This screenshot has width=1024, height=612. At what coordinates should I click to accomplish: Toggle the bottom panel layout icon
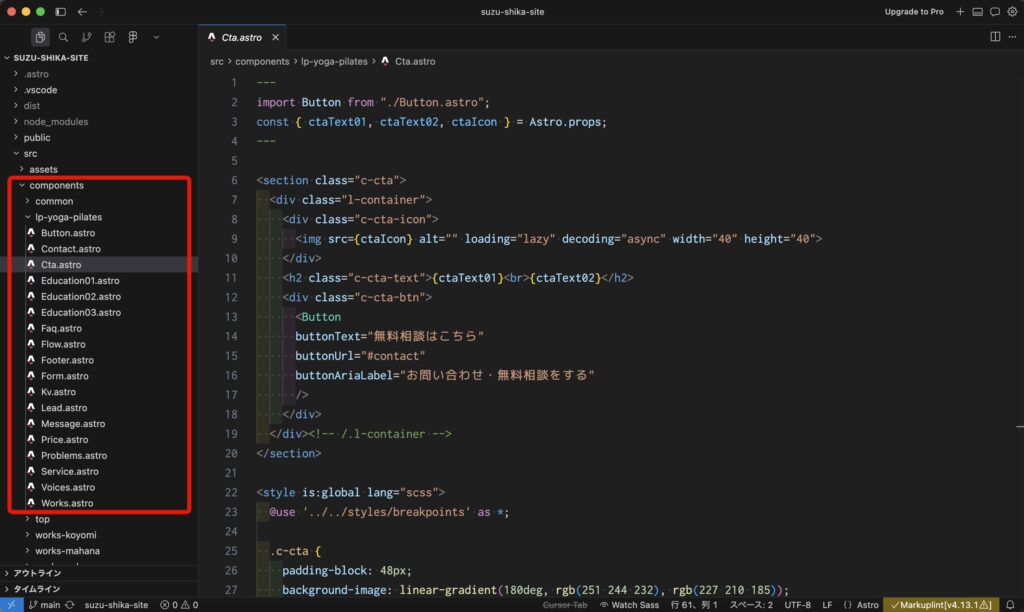(x=978, y=12)
